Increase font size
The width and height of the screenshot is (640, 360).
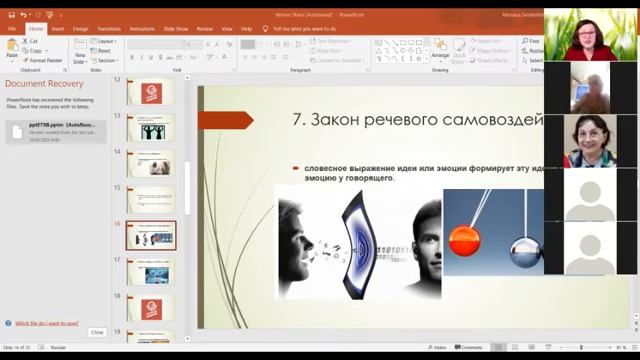pos(208,44)
